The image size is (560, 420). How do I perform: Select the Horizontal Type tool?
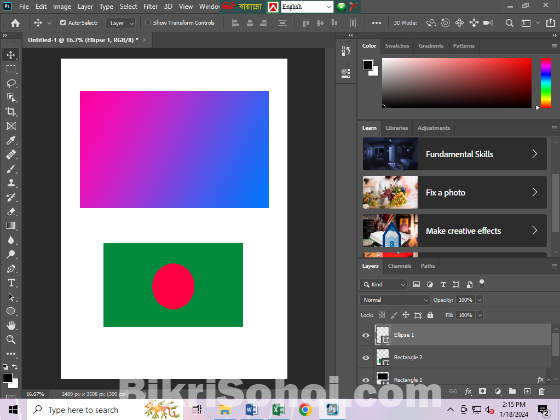tap(11, 283)
